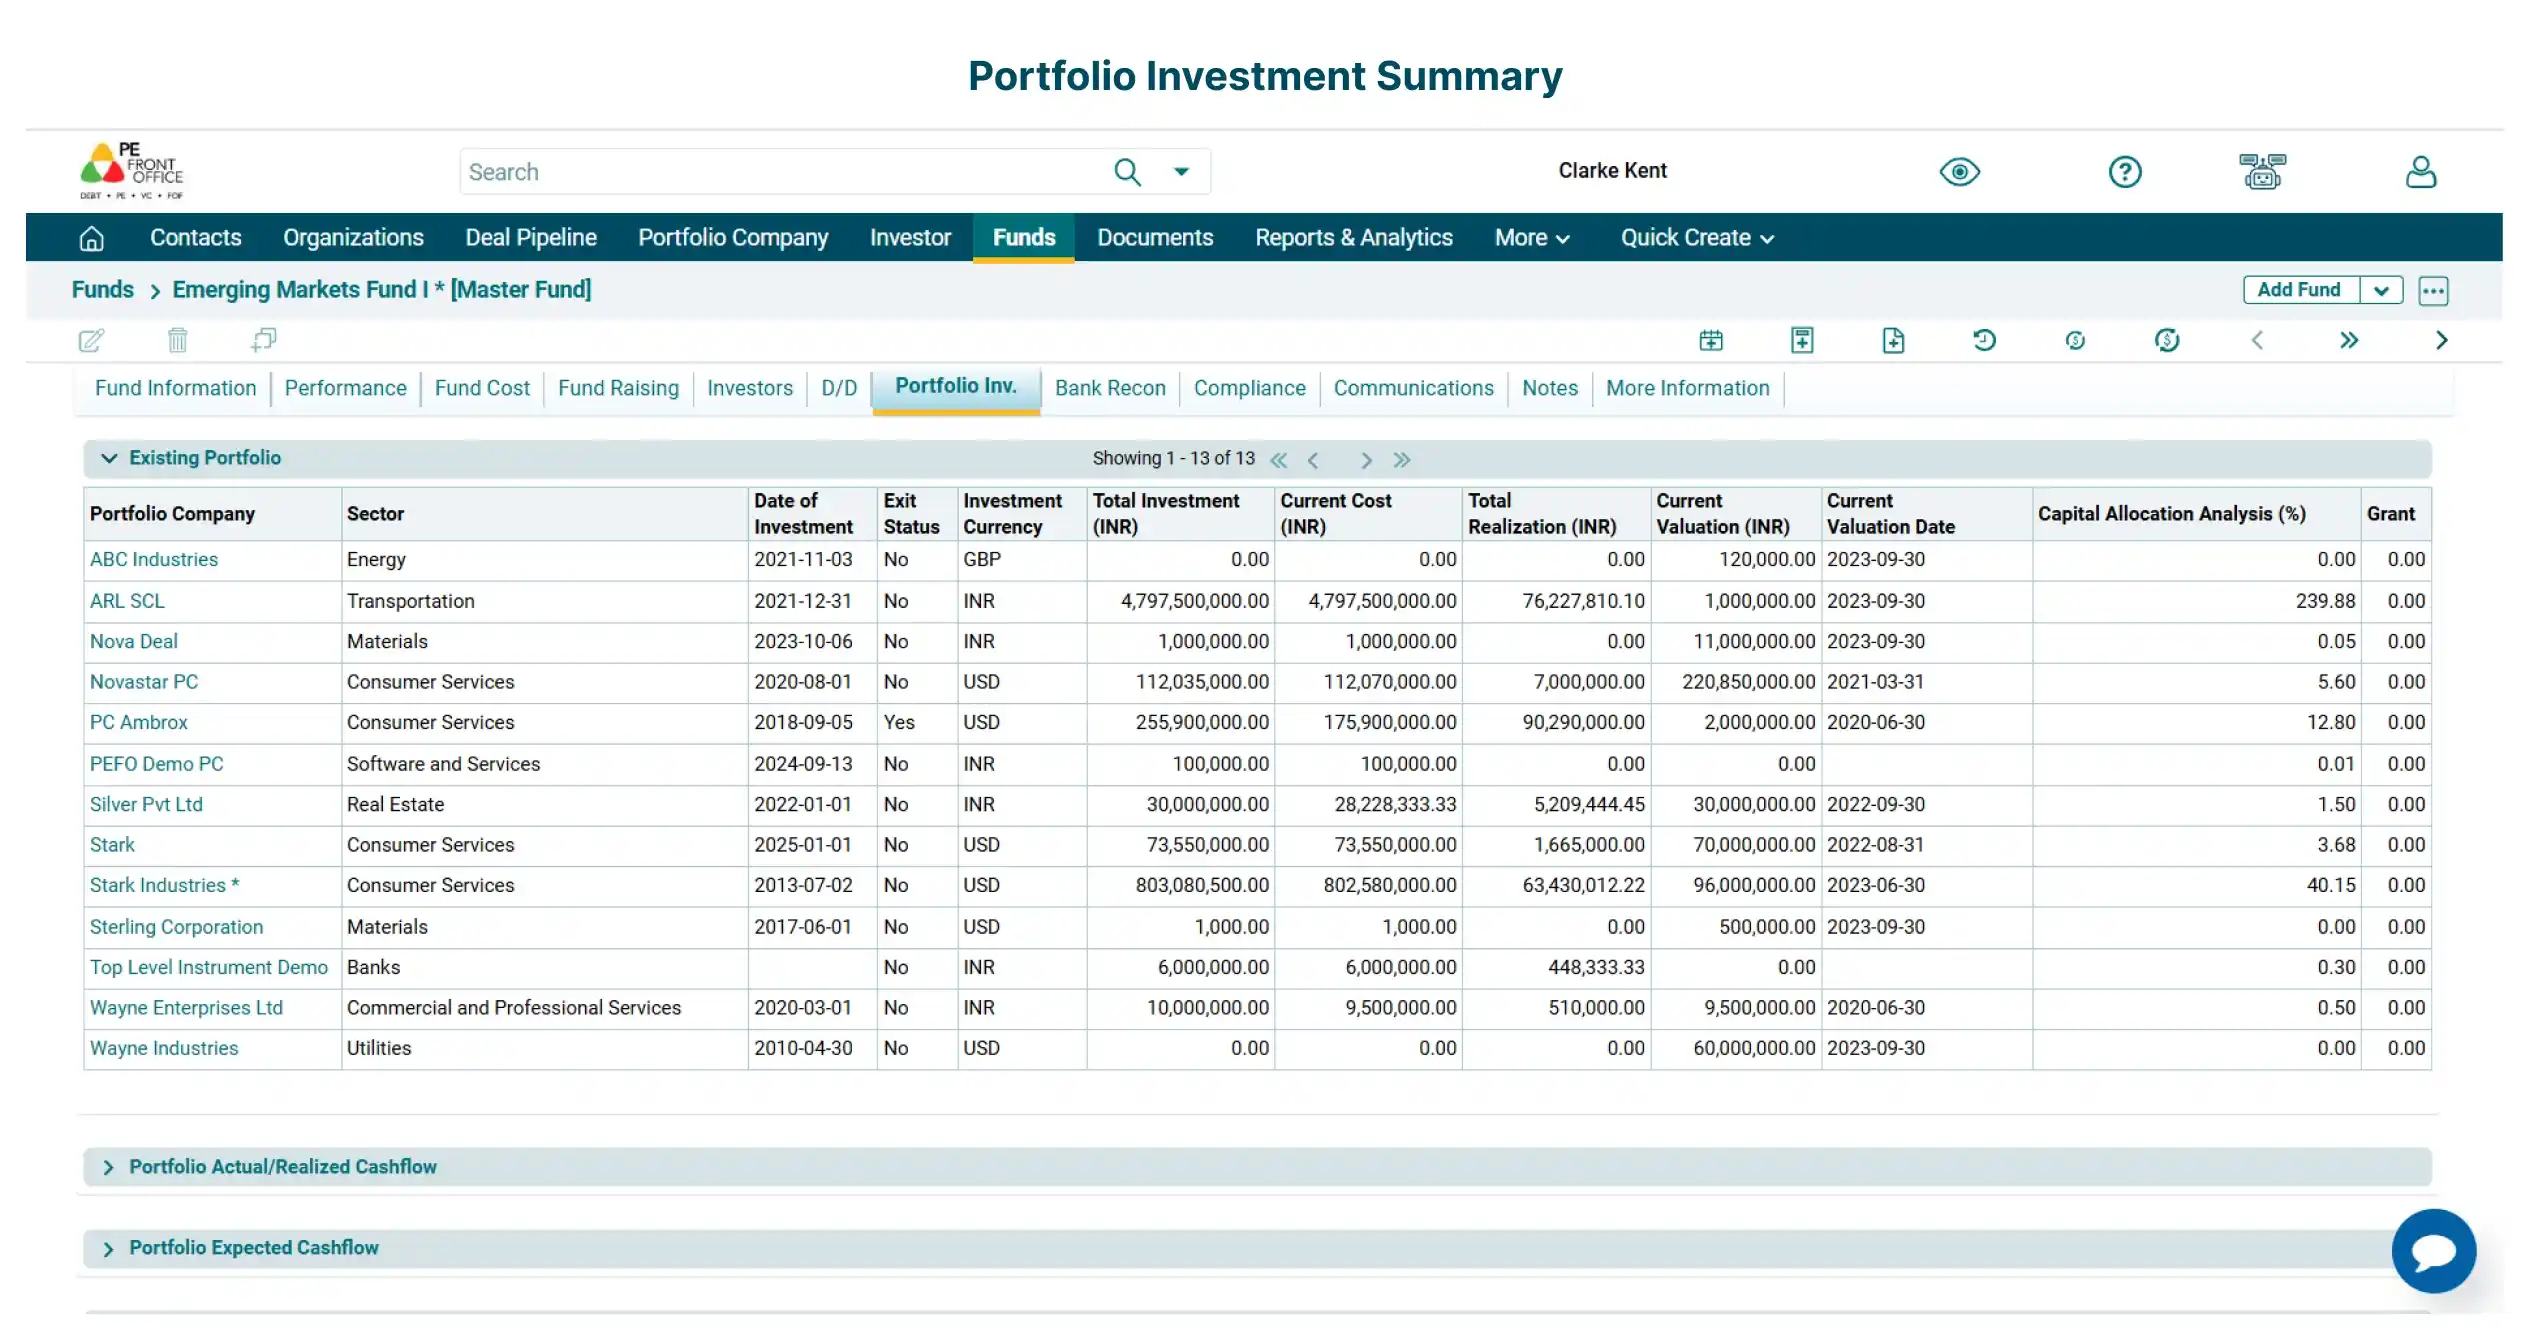Click the small currency refresh icon
2530x1330 pixels.
(2075, 341)
